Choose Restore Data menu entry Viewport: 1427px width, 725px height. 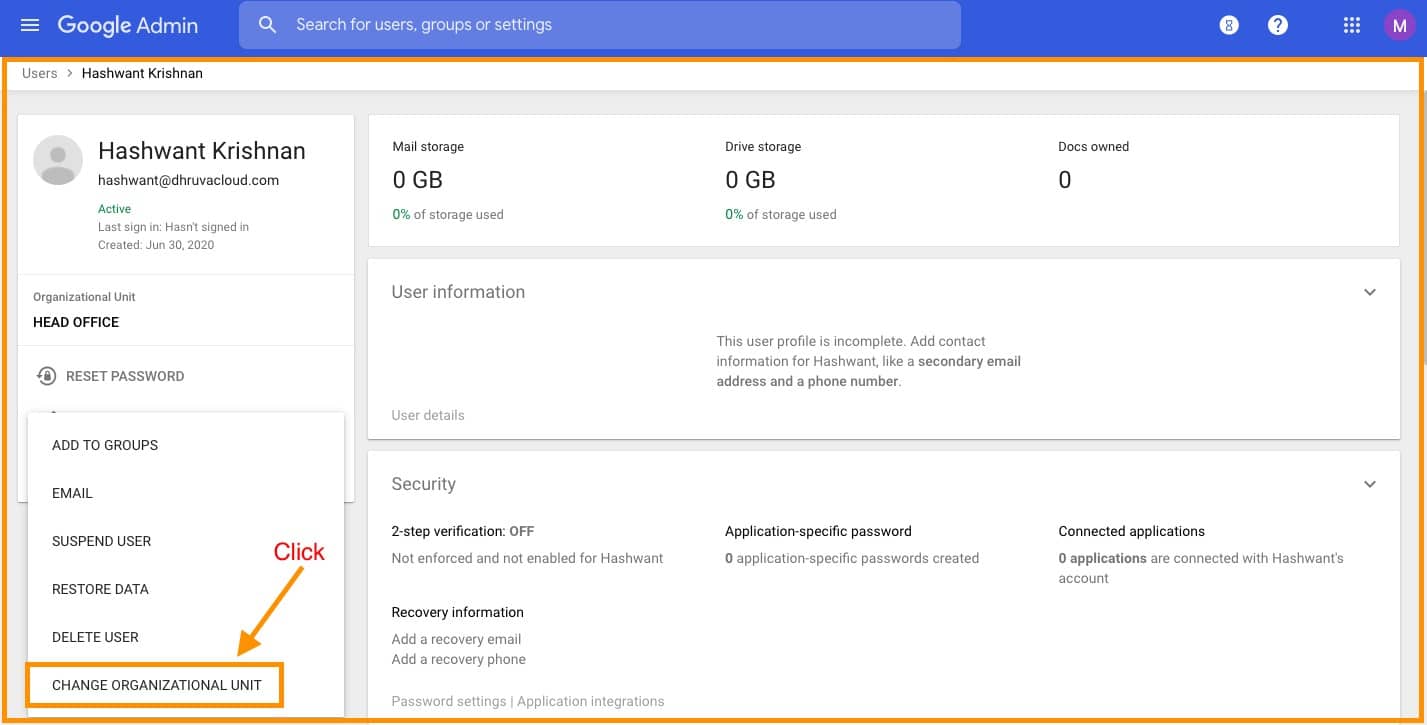pos(100,589)
